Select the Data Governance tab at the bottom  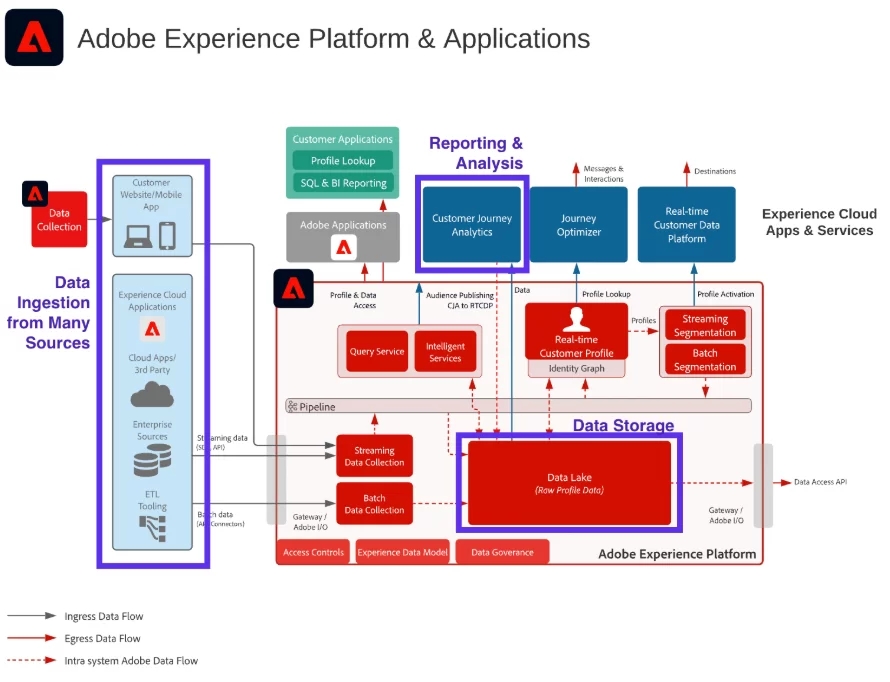(x=502, y=552)
